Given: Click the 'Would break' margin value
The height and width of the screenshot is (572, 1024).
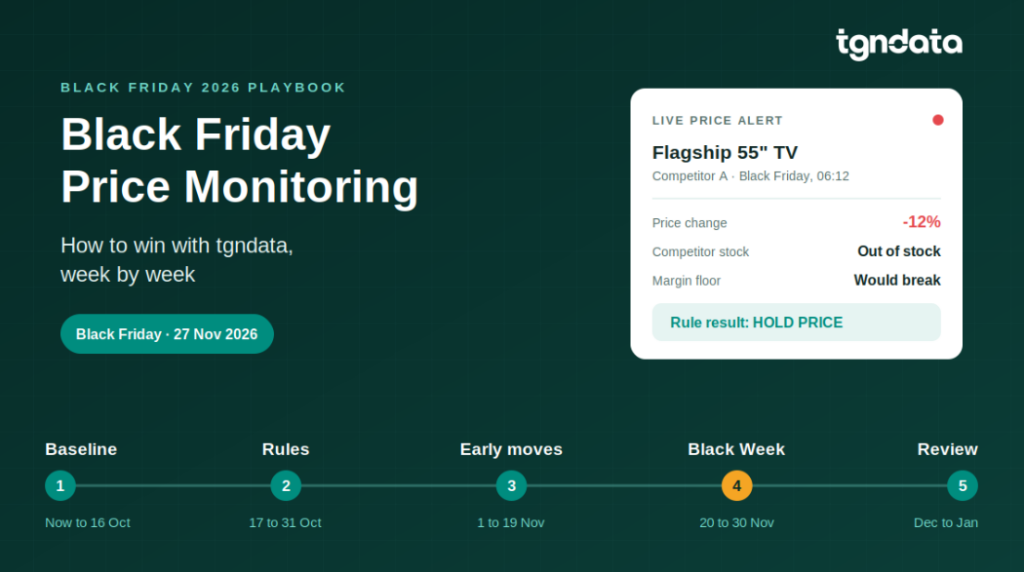Looking at the screenshot, I should tap(897, 280).
